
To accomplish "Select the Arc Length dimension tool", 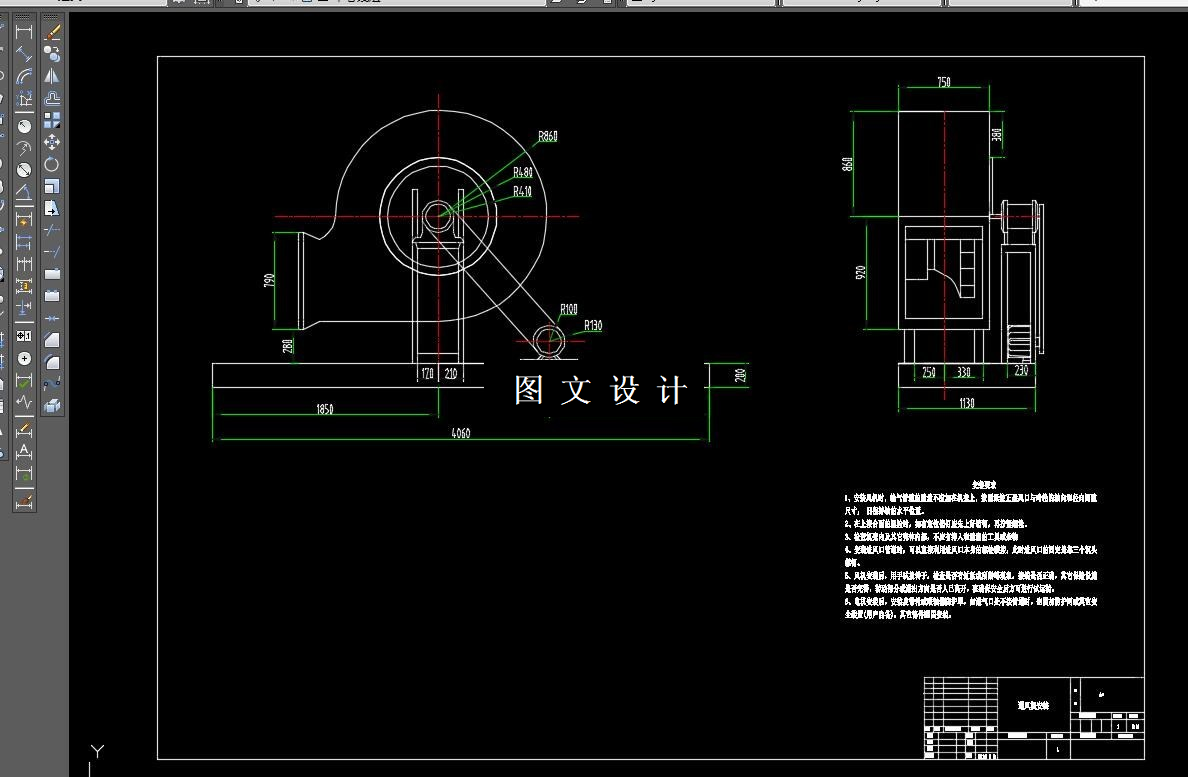I will (x=24, y=76).
